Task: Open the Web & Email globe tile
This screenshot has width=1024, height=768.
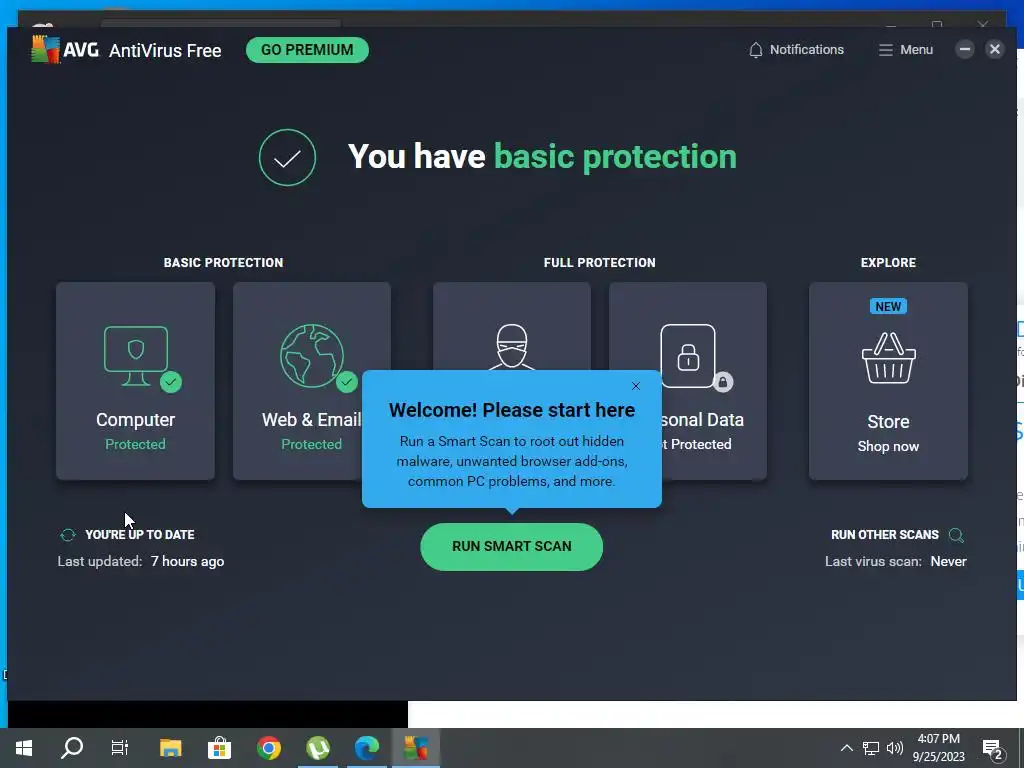Action: (312, 381)
